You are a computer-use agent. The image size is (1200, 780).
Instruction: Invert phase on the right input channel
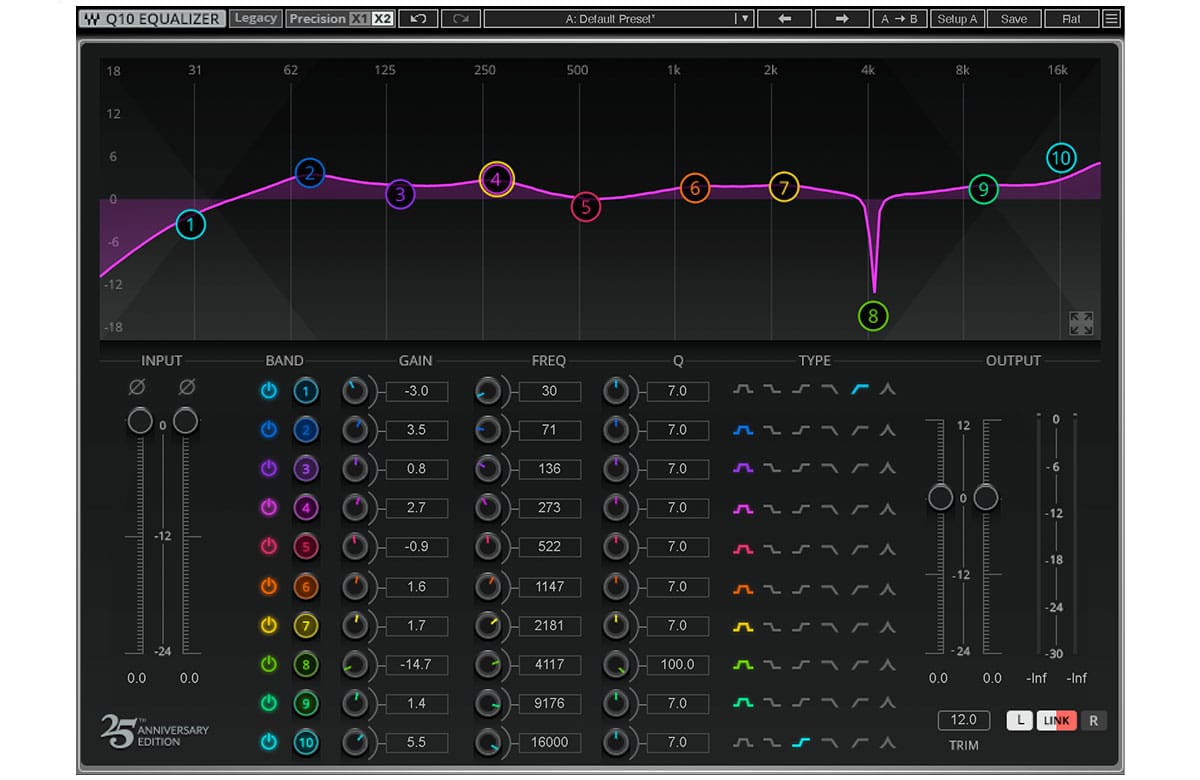tap(186, 386)
